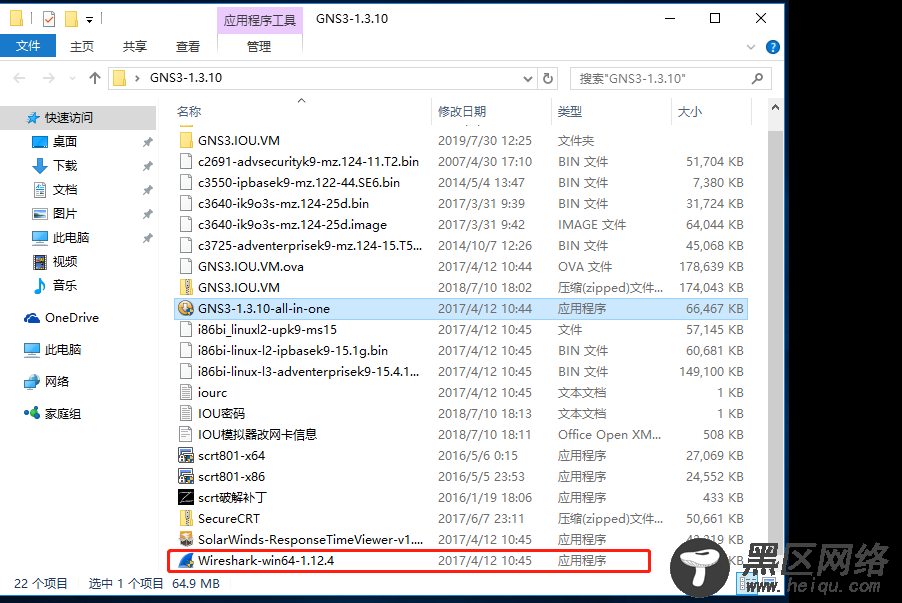Click GNS3-1.3.10 breadcrumb in address bar
This screenshot has height=603, width=902.
tap(186, 78)
